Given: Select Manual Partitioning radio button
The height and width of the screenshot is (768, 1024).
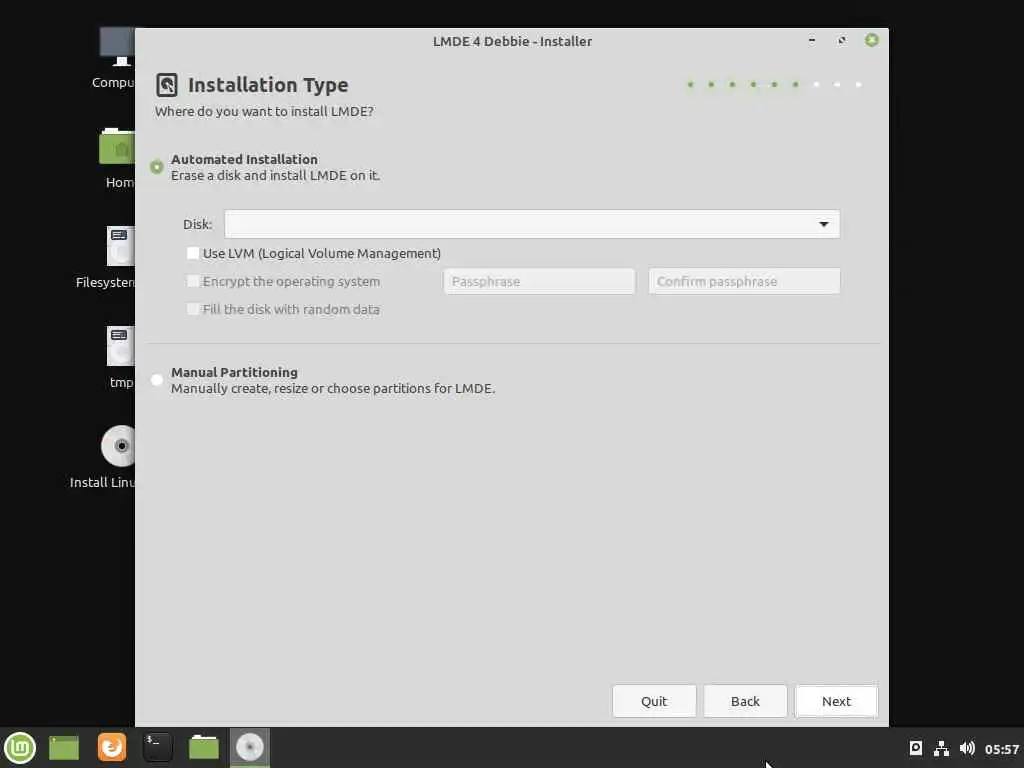Looking at the screenshot, I should click(157, 380).
